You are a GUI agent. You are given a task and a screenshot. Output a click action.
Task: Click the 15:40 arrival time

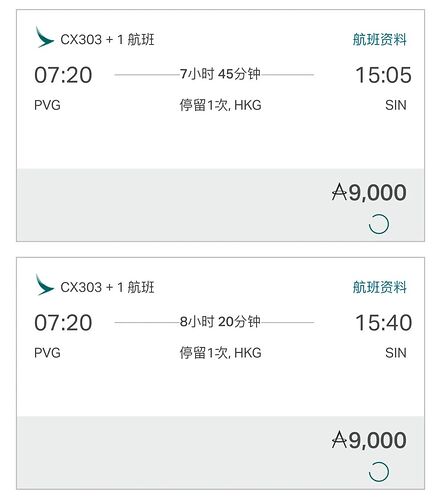pyautogui.click(x=383, y=323)
